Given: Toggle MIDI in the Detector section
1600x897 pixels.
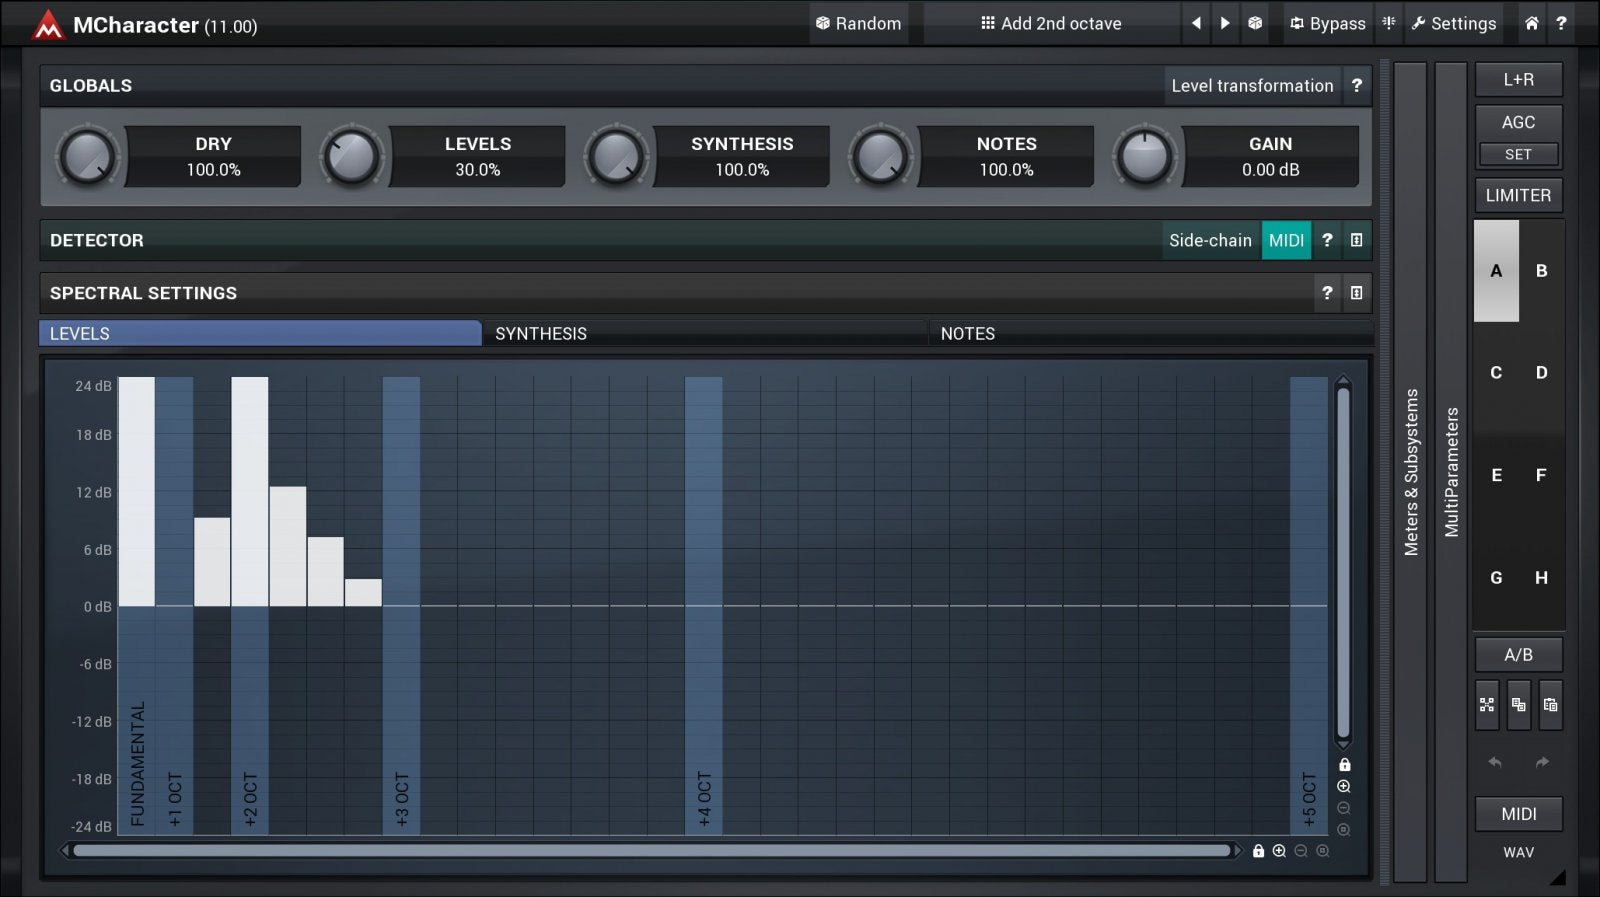Looking at the screenshot, I should 1286,240.
